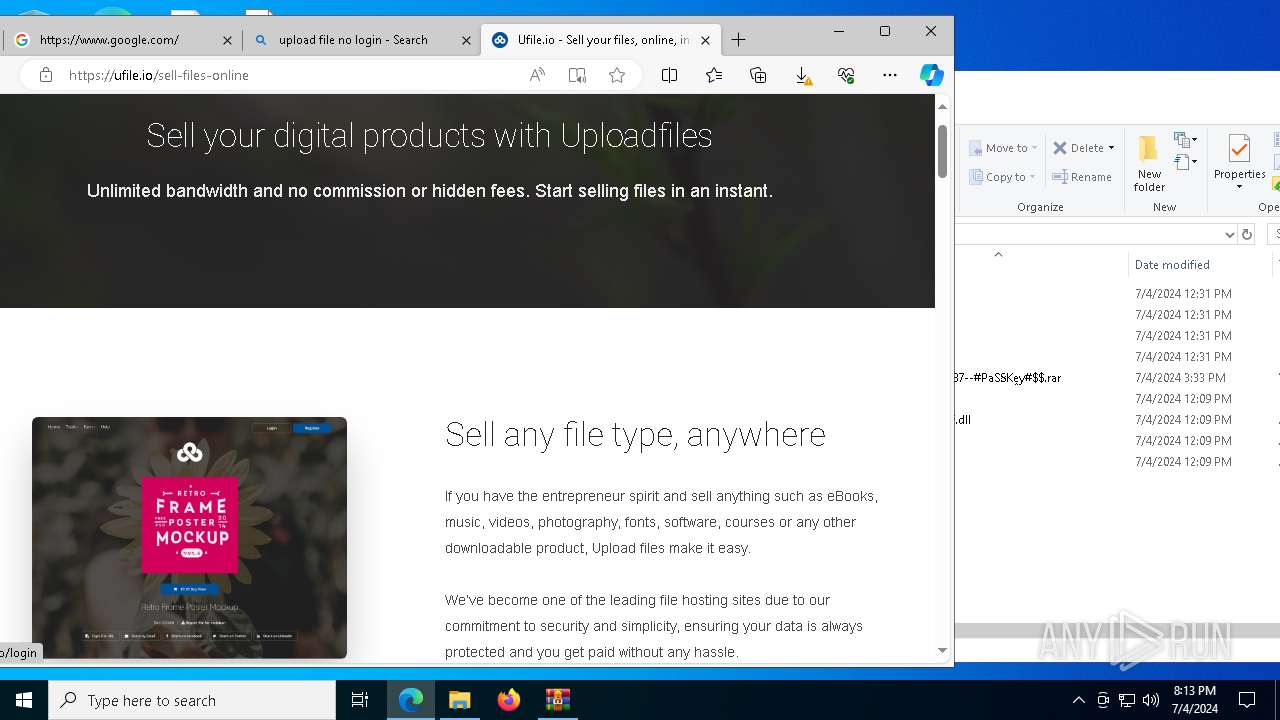Open network status icon in system tray

(x=1126, y=700)
